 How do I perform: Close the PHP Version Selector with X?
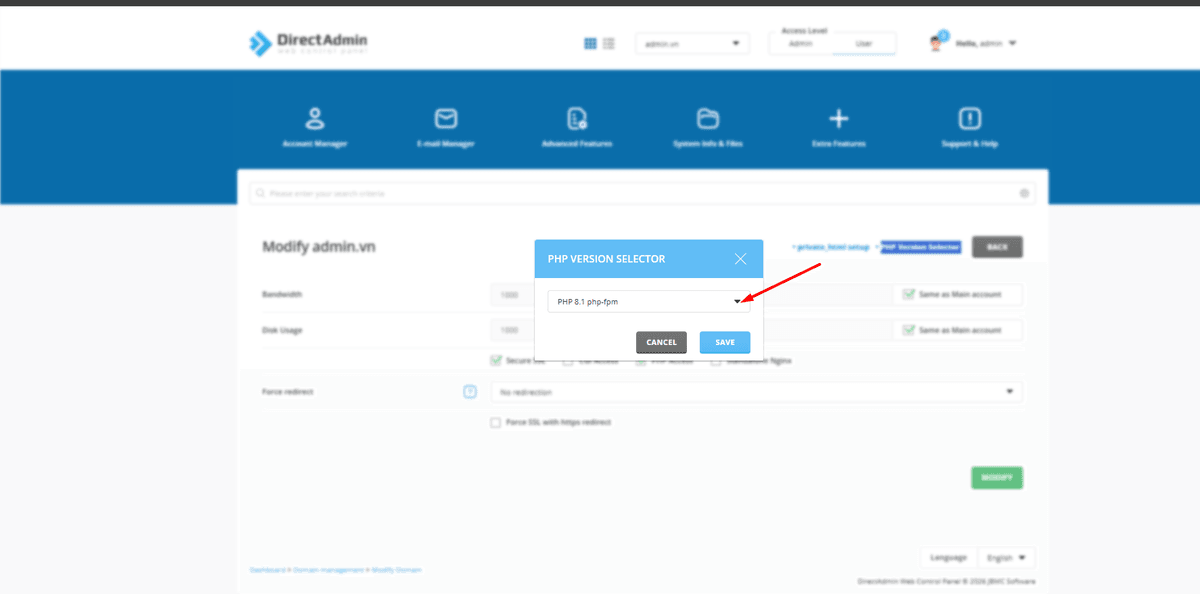[740, 259]
